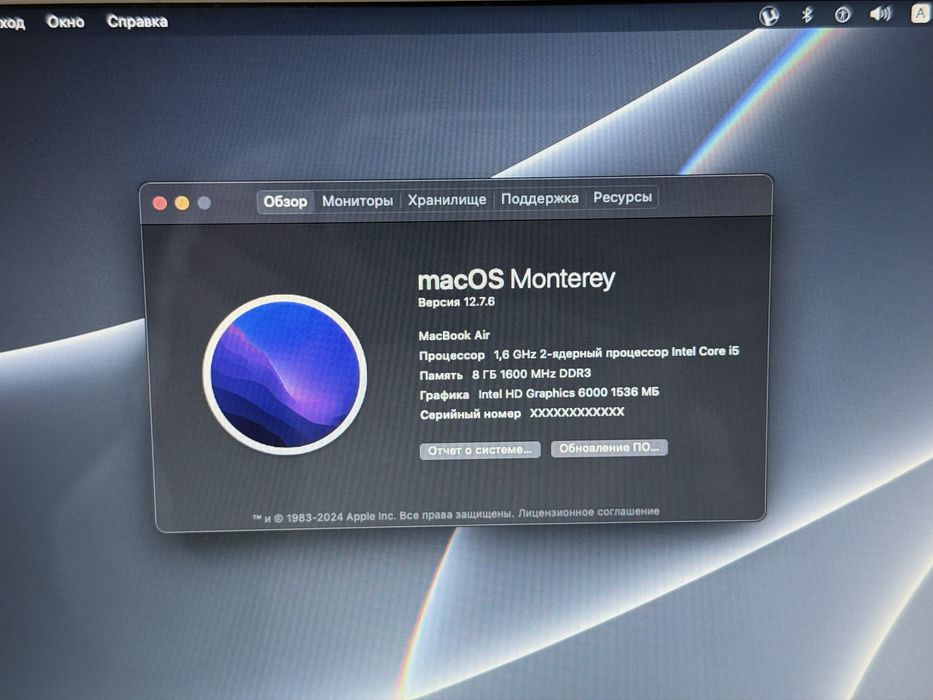Select the Ресурсы tab

point(622,197)
